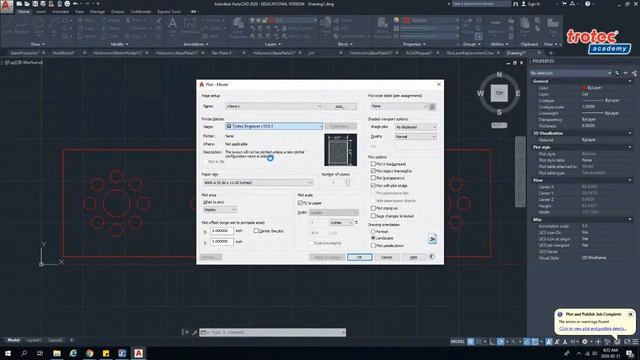Click the TOP face of the ViewCube

499,93
